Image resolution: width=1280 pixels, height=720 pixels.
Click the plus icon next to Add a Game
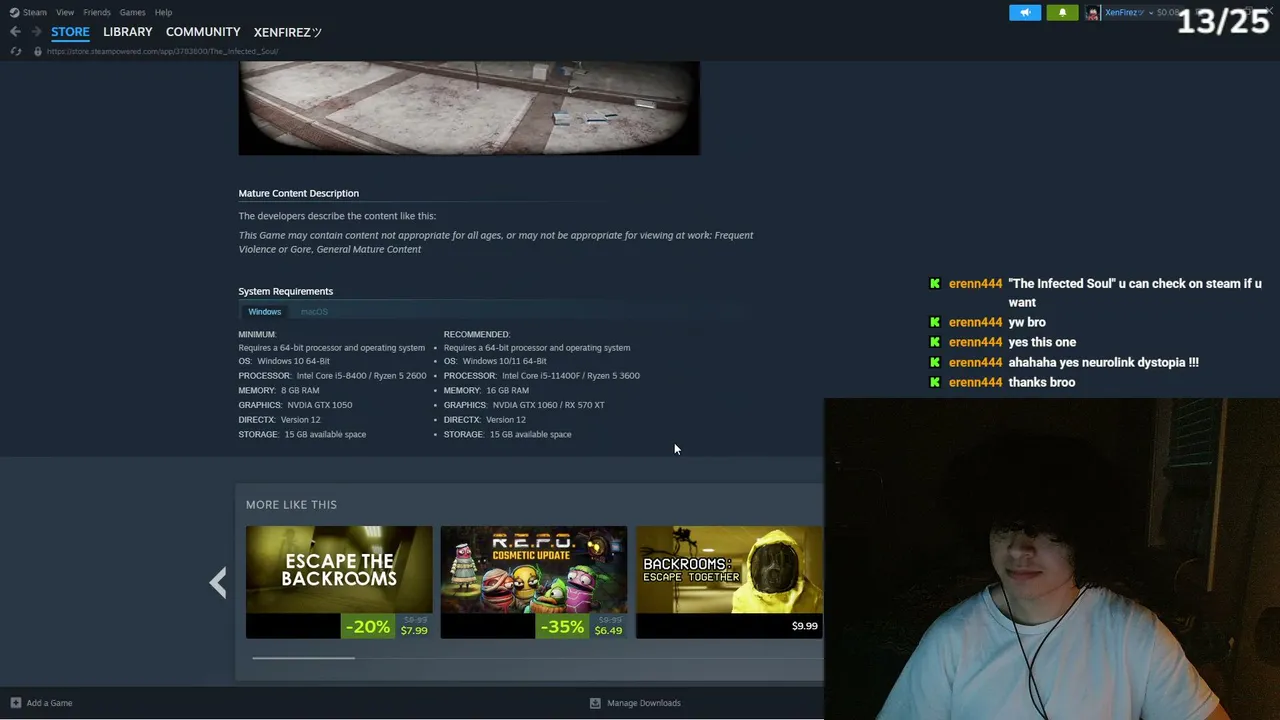[x=15, y=703]
